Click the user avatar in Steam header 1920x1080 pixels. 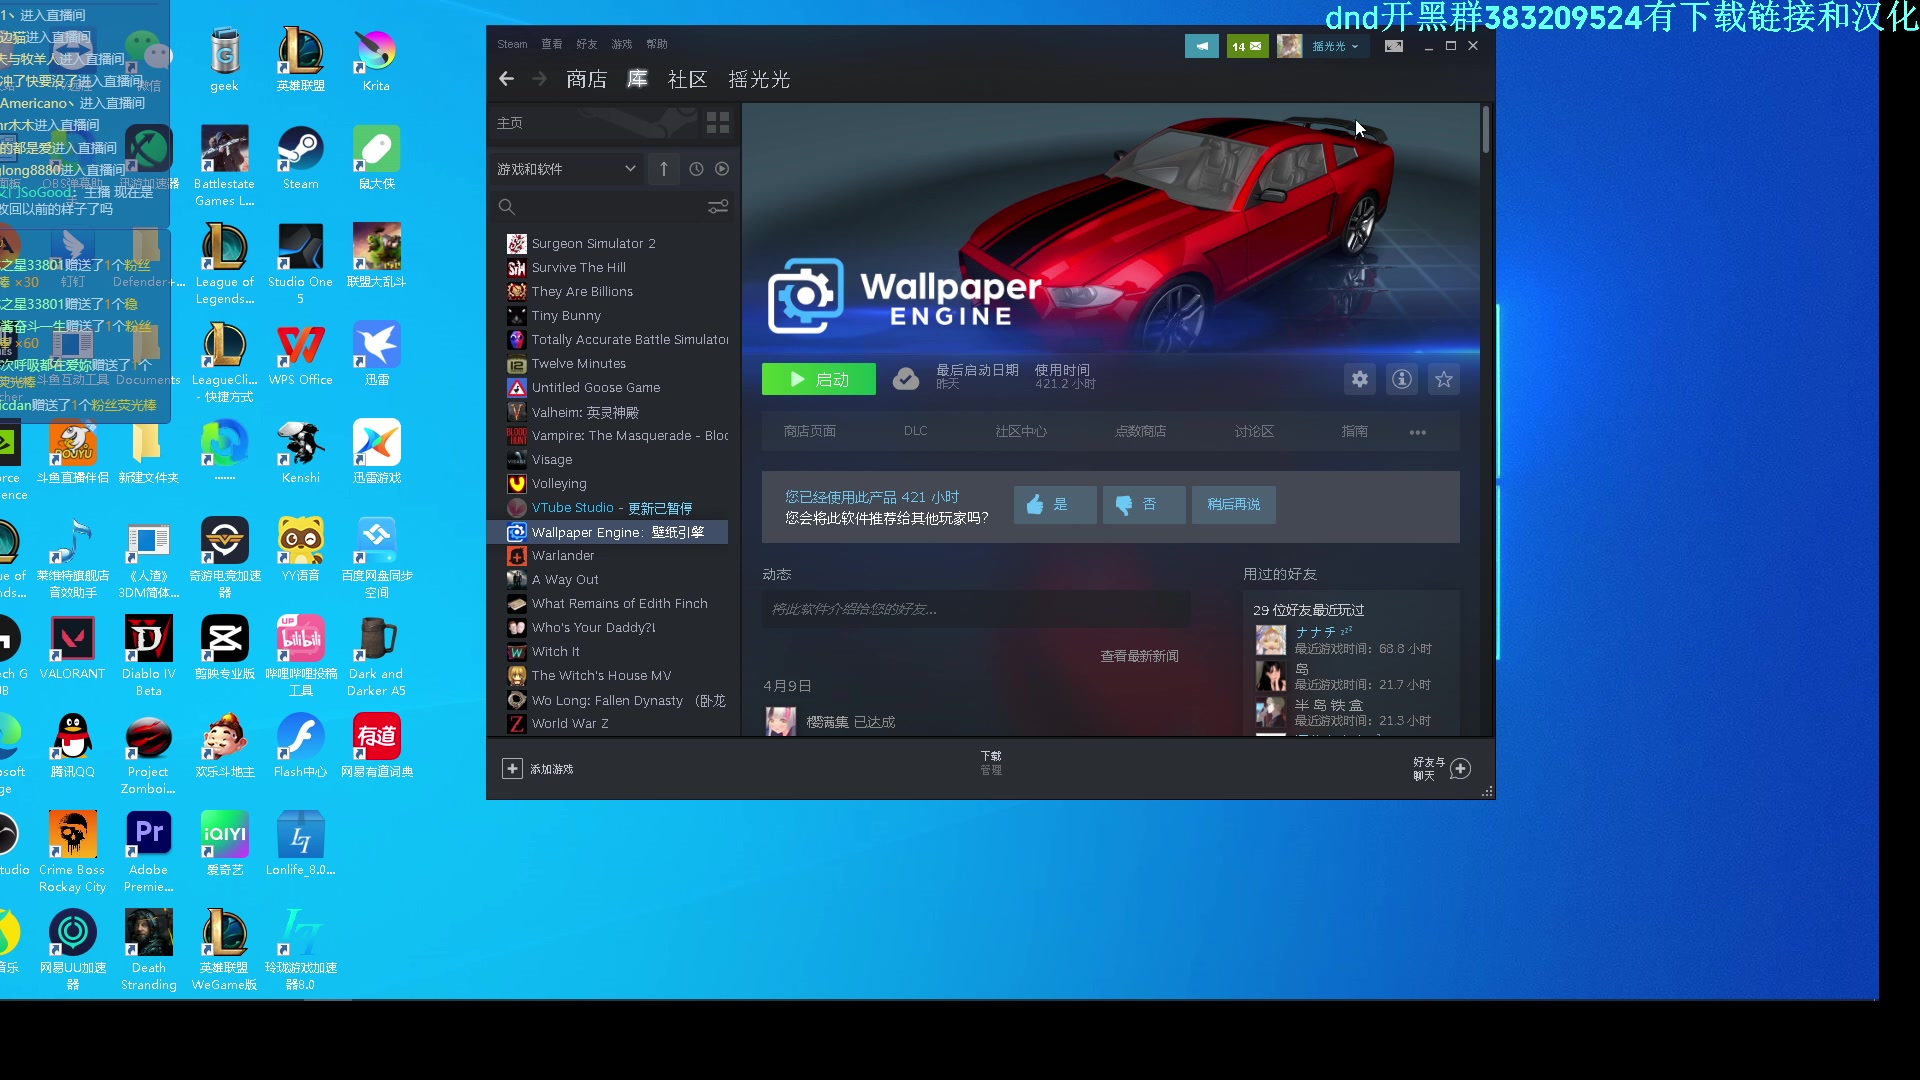1290,46
